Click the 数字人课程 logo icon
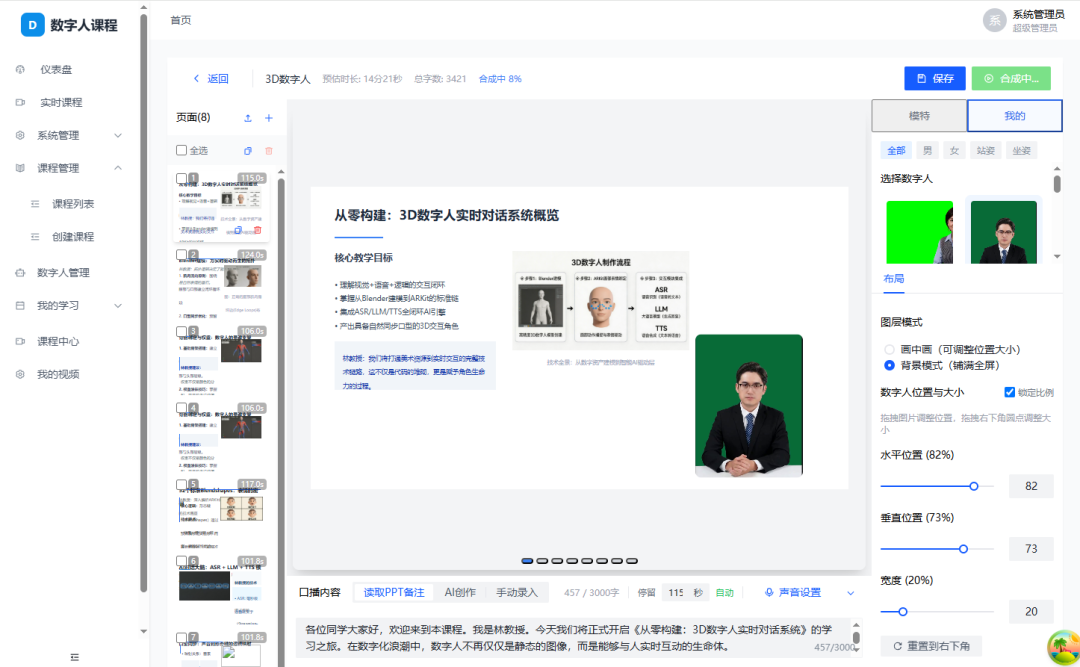 tap(32, 25)
